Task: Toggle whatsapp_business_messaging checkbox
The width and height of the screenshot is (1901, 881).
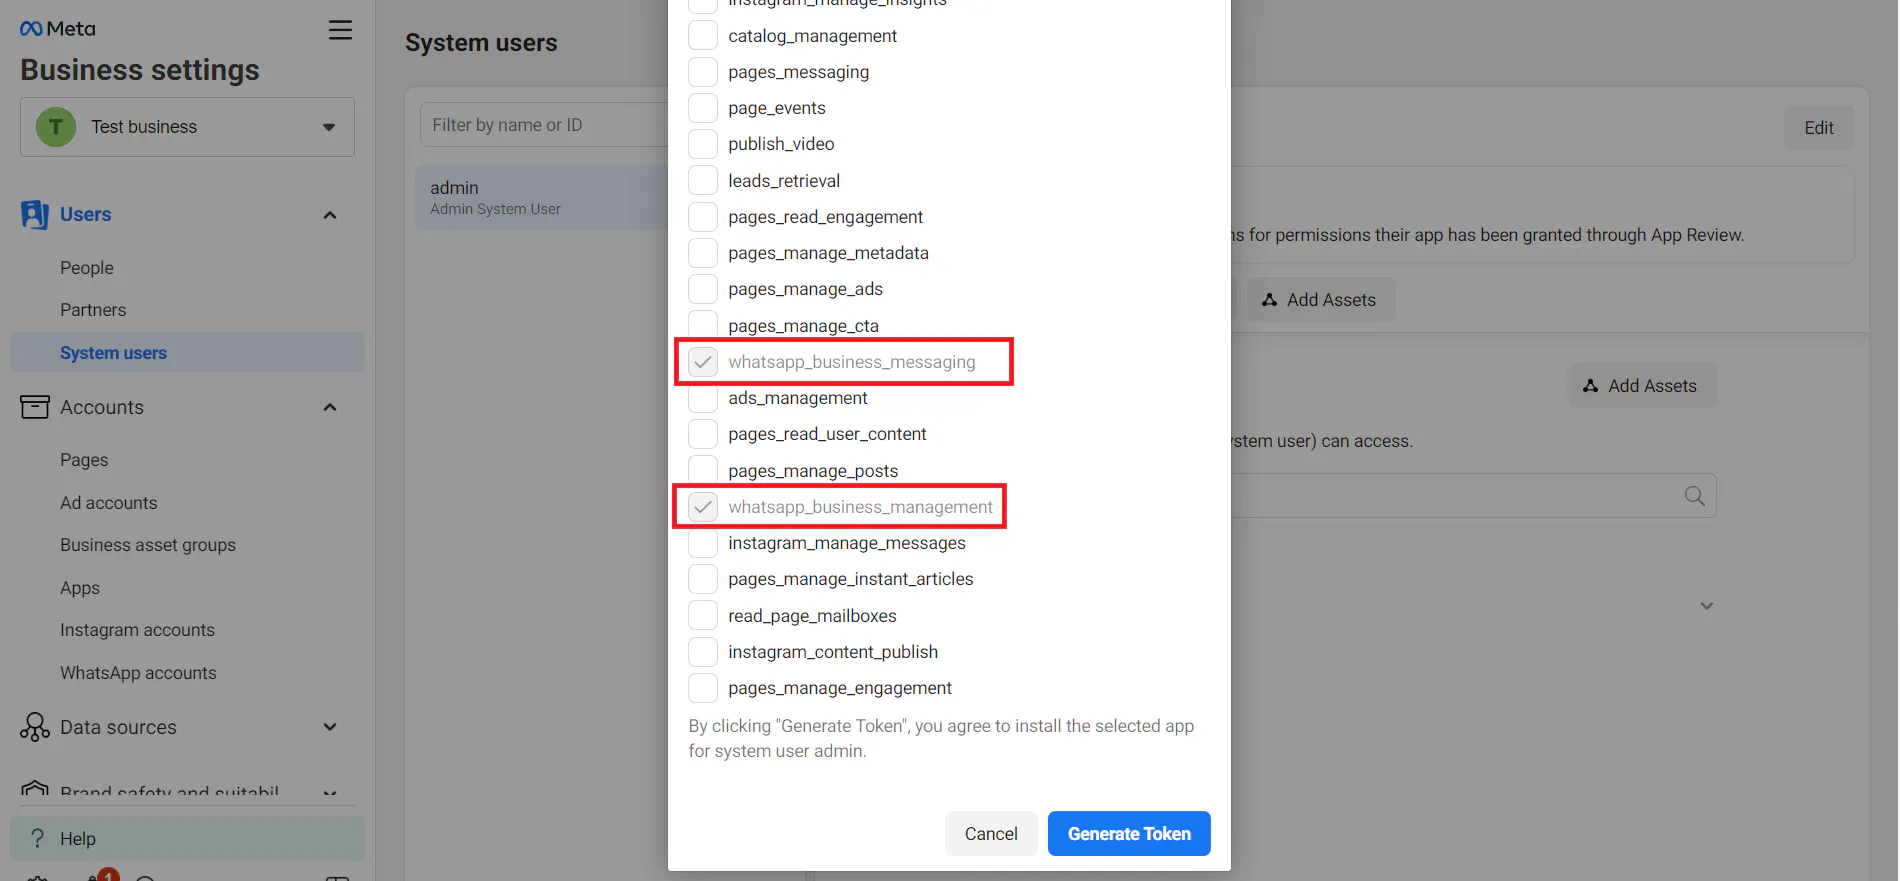Action: pyautogui.click(x=703, y=362)
